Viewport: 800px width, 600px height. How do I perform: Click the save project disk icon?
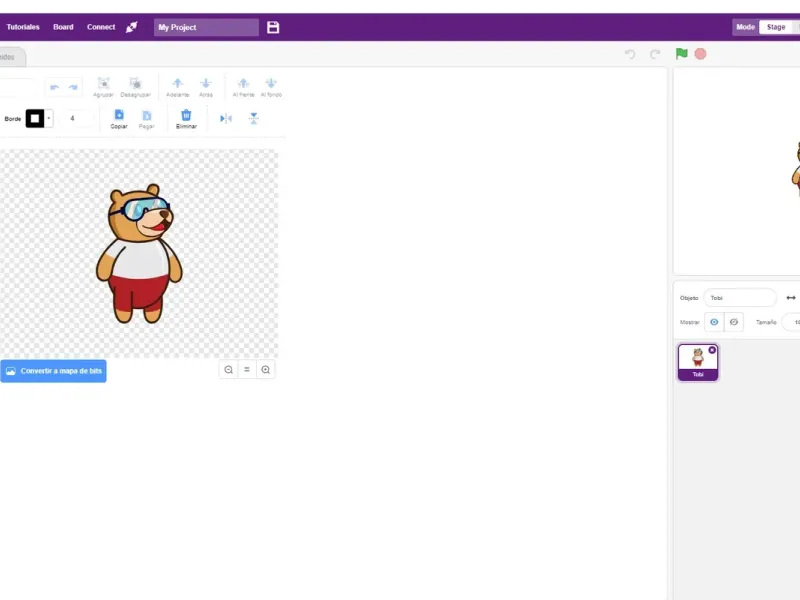pyautogui.click(x=273, y=27)
